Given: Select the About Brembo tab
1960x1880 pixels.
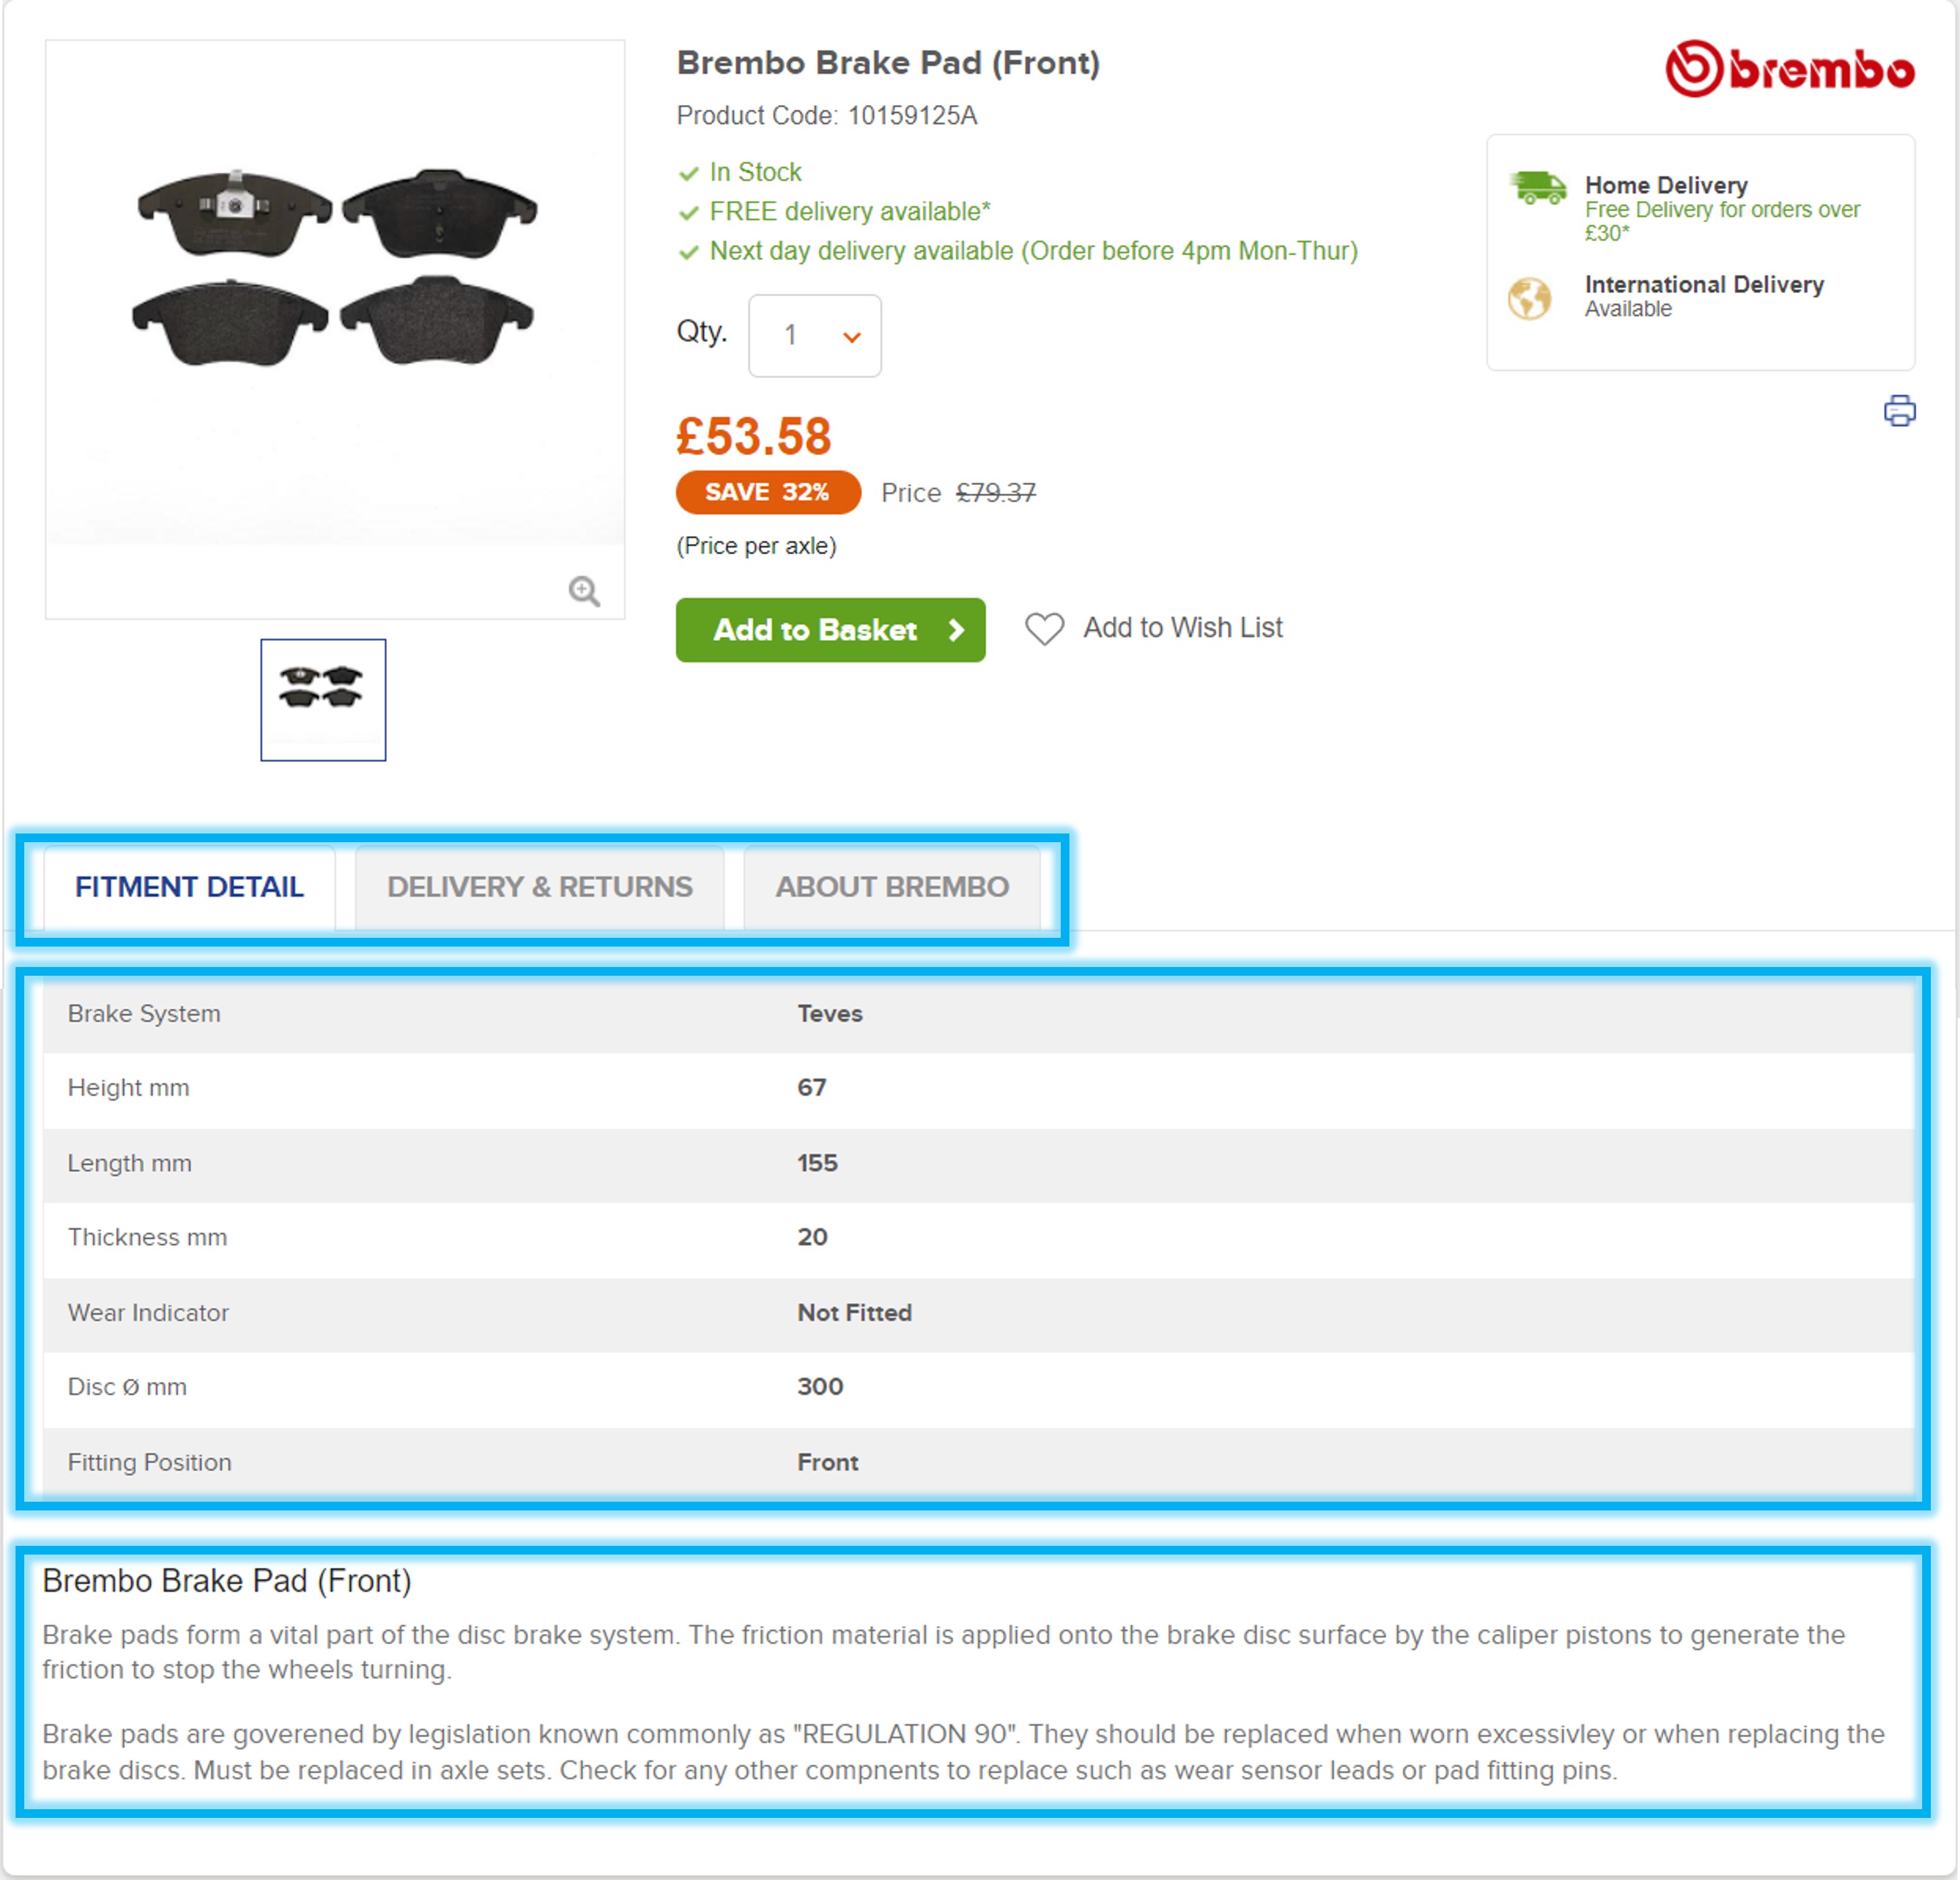Looking at the screenshot, I should click(891, 887).
